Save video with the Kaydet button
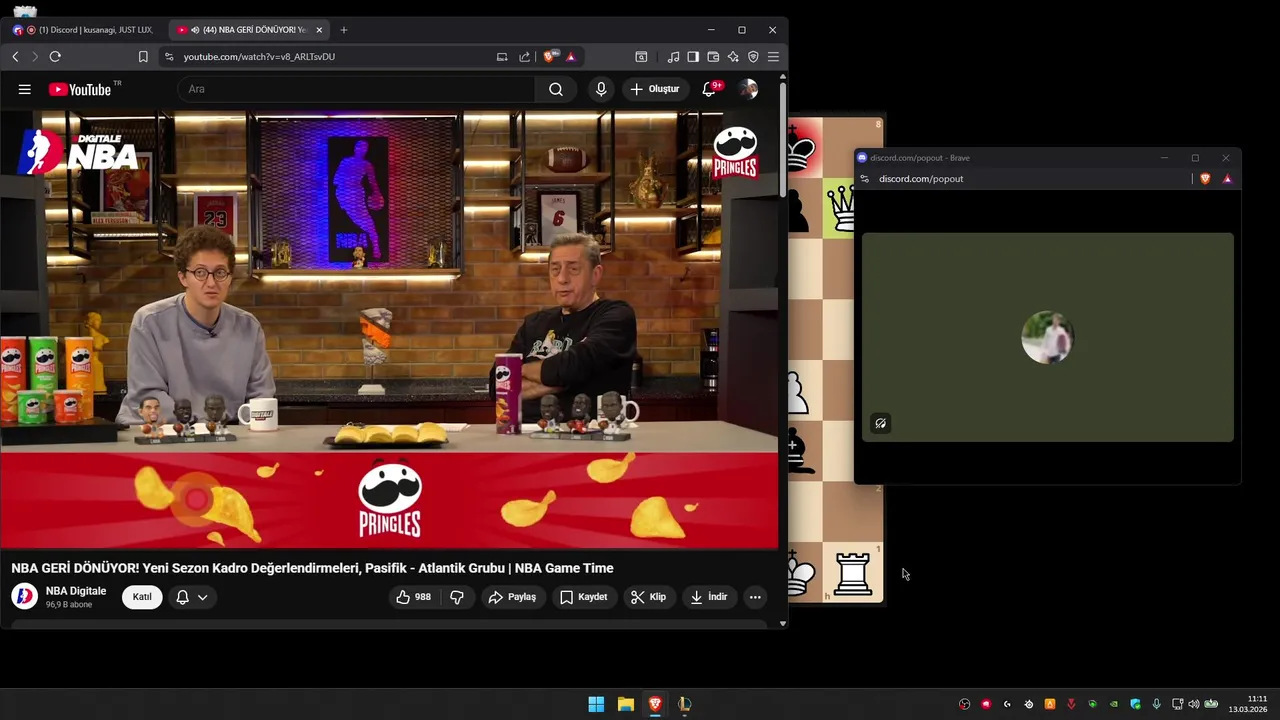This screenshot has width=1280, height=720. click(584, 597)
